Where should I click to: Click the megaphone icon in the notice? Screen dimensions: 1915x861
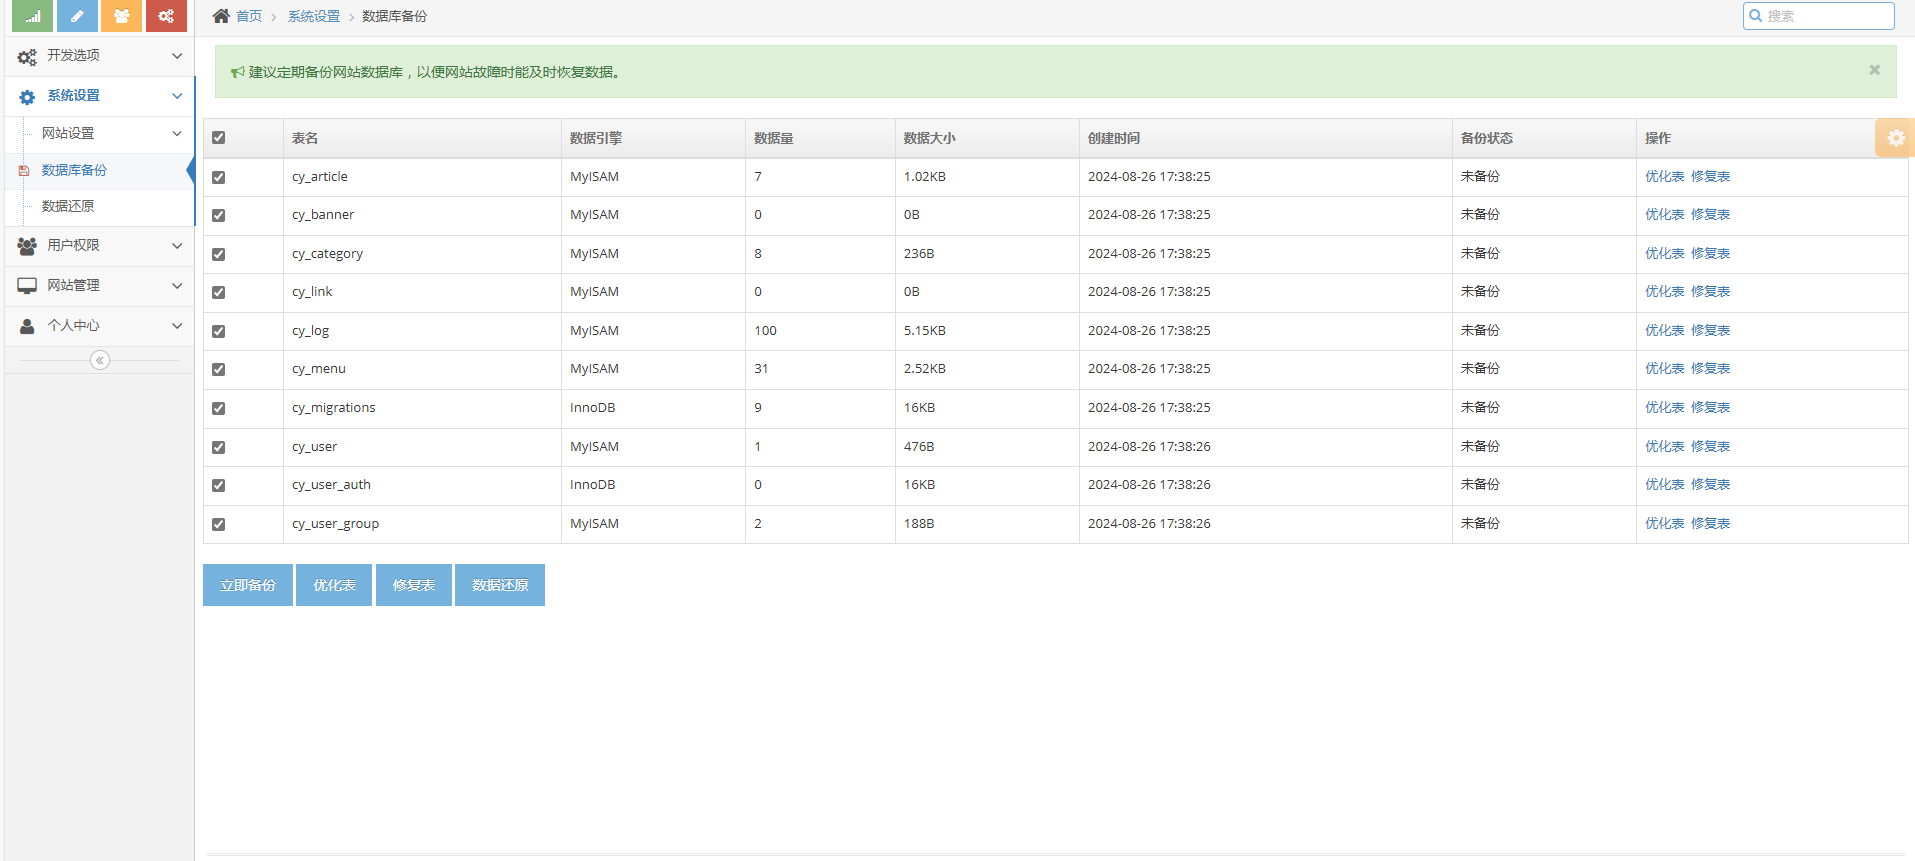(237, 72)
